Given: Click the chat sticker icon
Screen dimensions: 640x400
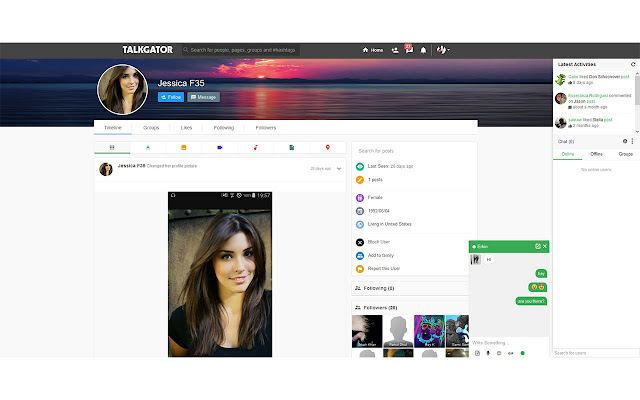Looking at the screenshot, I should point(499,353).
